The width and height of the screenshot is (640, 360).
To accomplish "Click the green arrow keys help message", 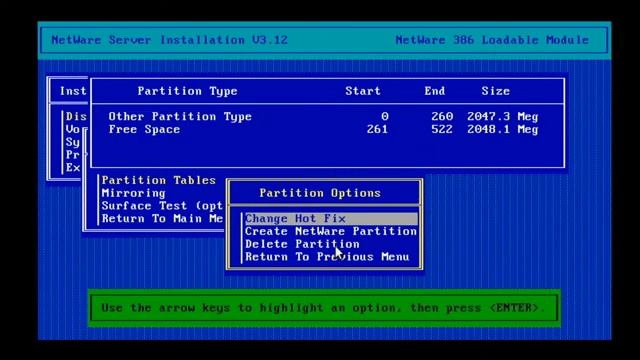I will point(324,308).
